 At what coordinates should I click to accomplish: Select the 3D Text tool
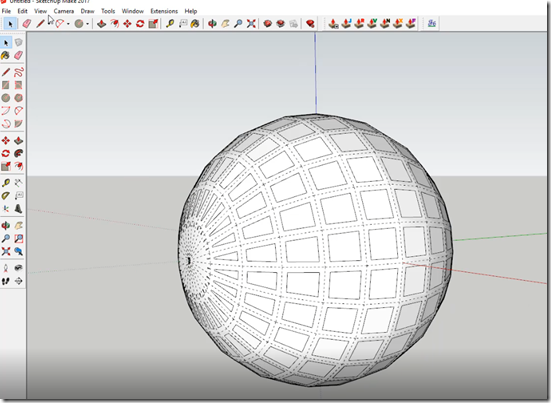pyautogui.click(x=18, y=209)
